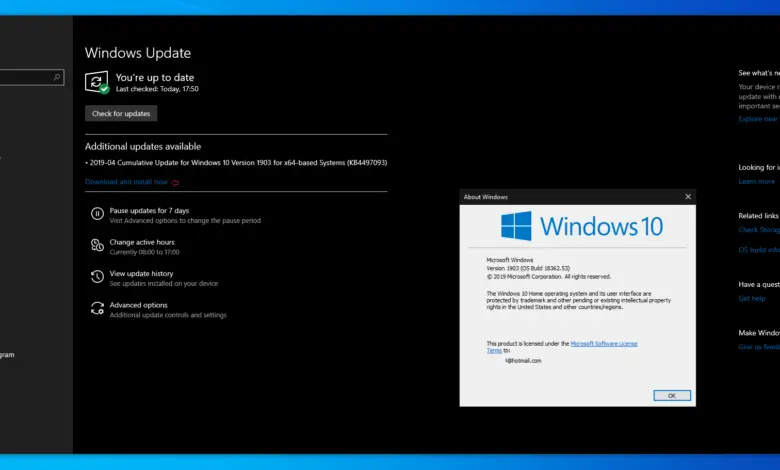Screen dimensions: 780x470
Task: Click the Check for updates button
Action: point(121,113)
